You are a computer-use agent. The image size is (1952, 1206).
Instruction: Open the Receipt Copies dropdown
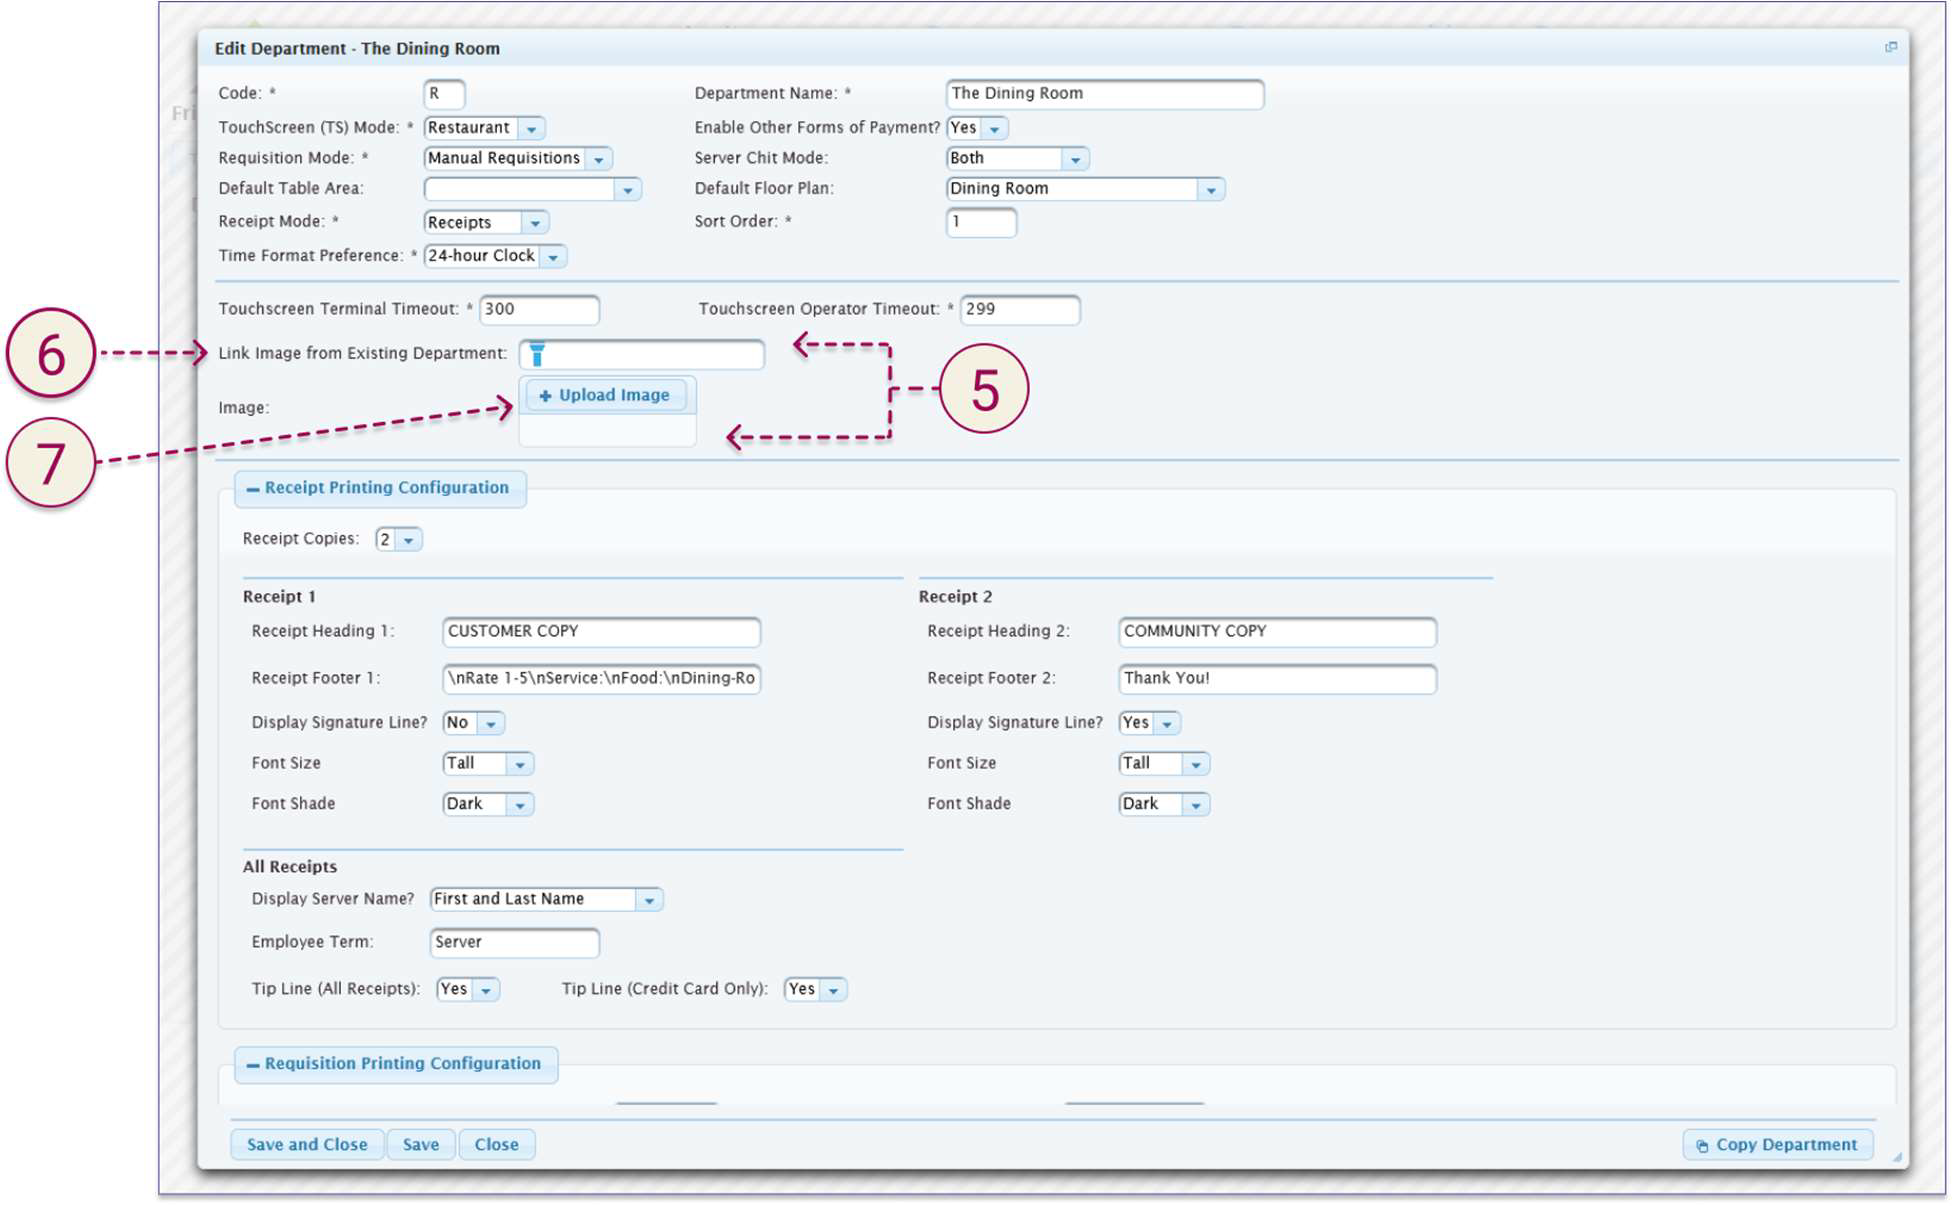[408, 540]
